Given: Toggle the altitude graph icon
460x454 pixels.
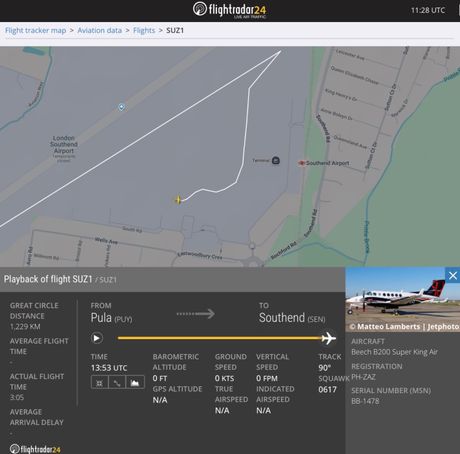Looking at the screenshot, I should tap(135, 382).
